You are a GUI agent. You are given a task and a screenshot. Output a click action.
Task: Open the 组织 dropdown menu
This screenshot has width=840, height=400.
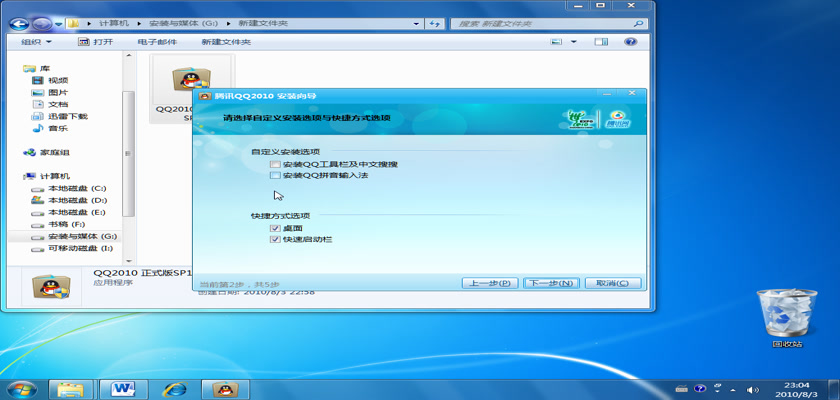tap(35, 42)
